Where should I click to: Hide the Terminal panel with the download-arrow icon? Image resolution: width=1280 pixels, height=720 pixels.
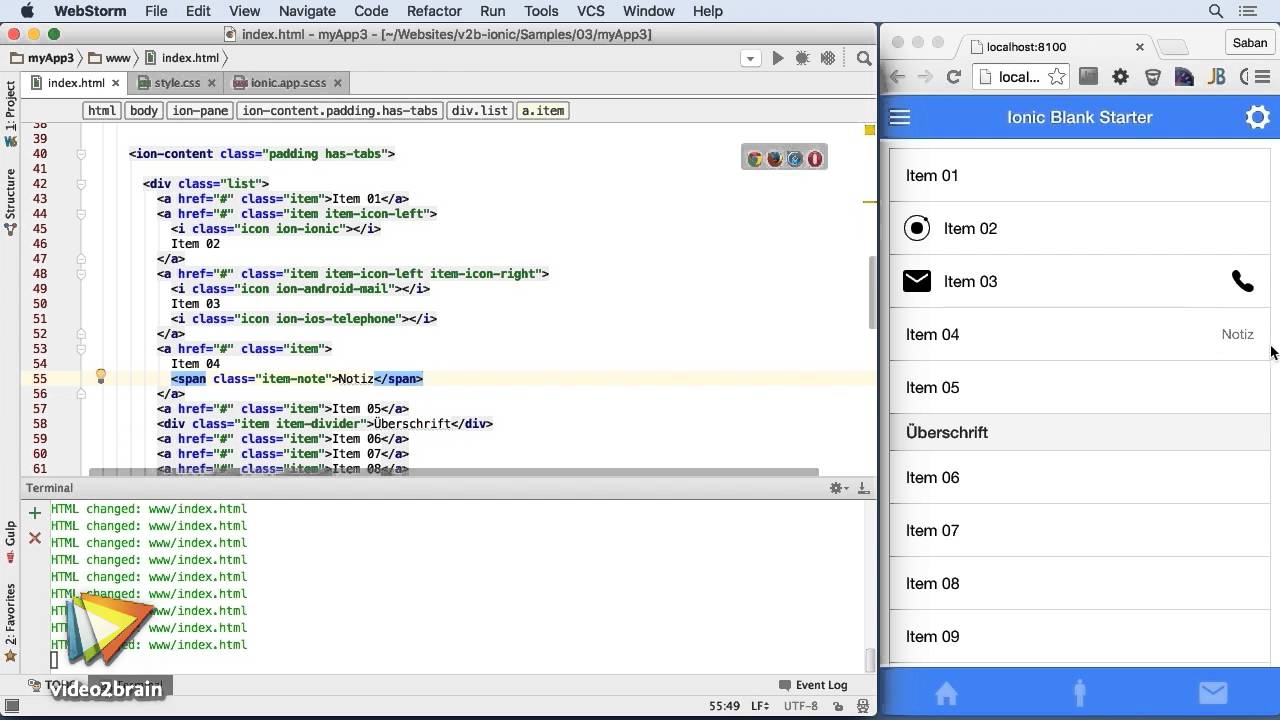(x=864, y=488)
